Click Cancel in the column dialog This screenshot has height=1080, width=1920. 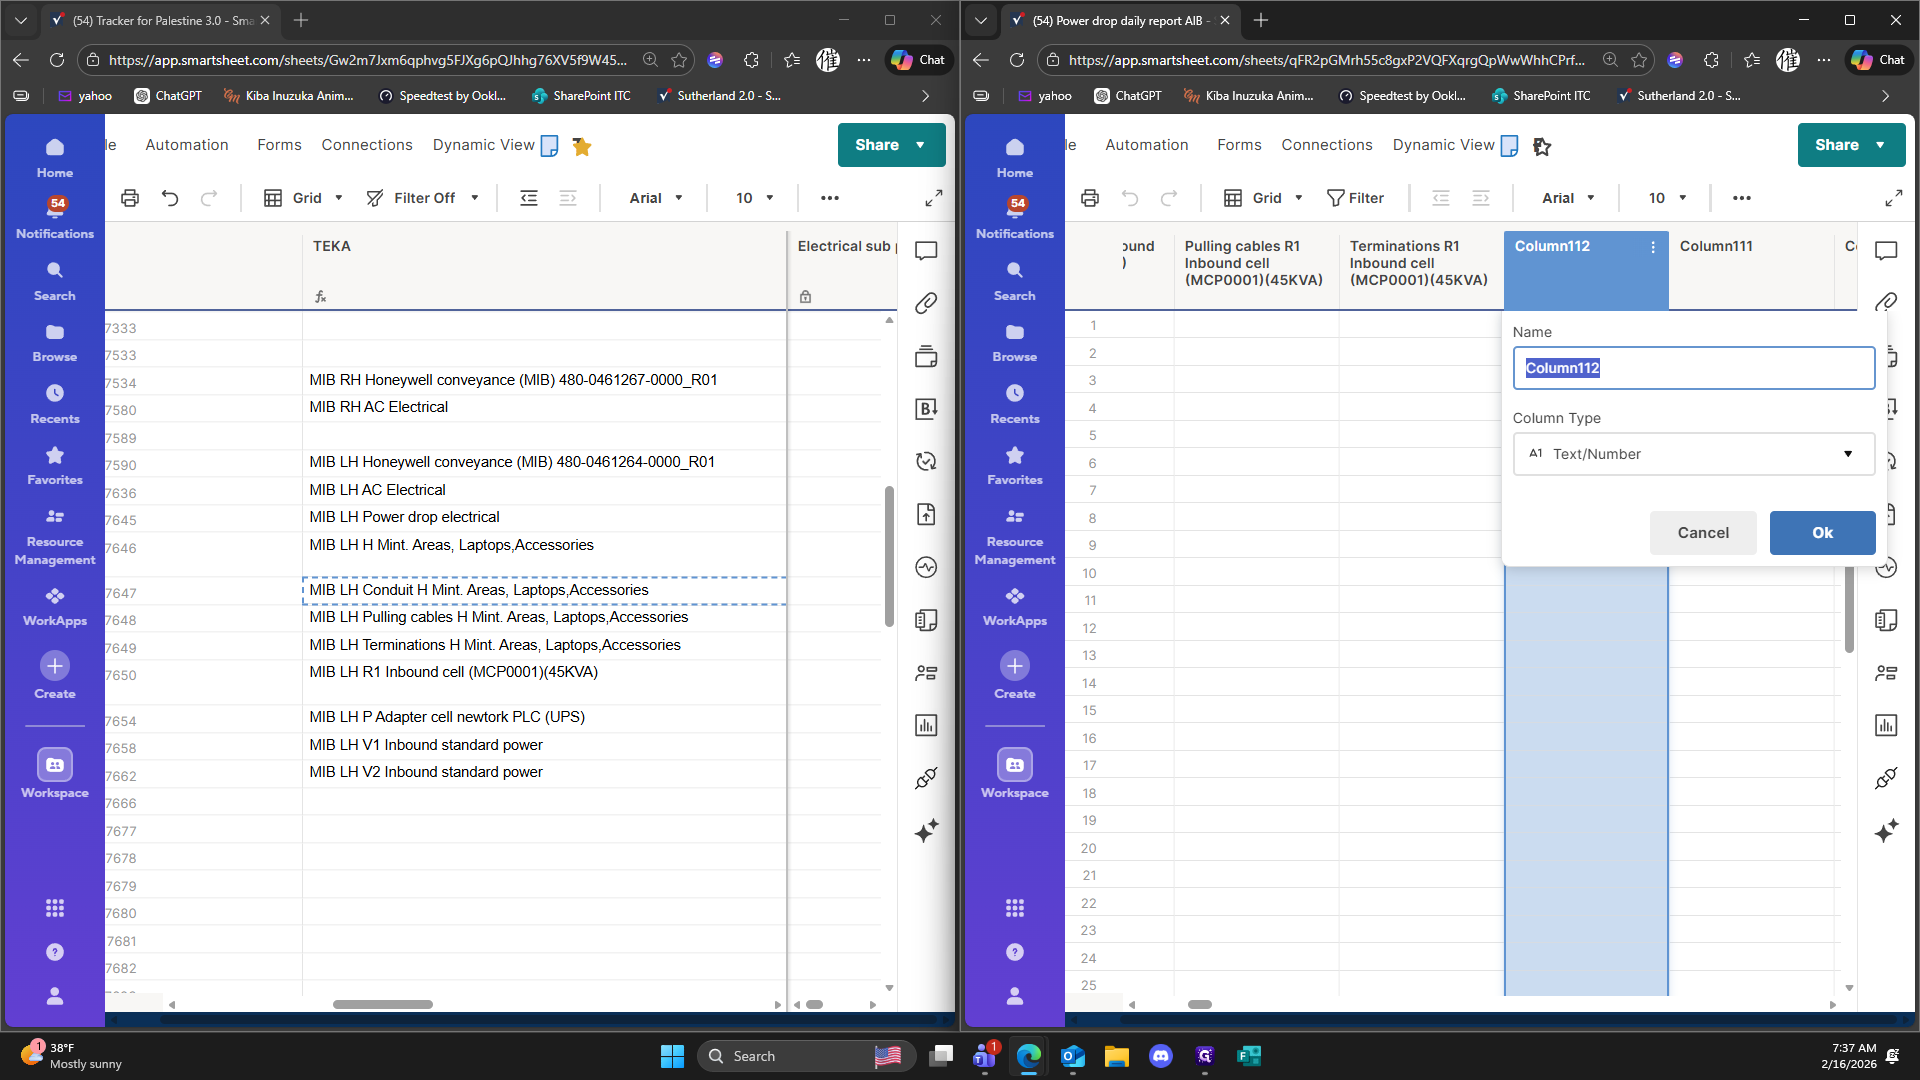click(1702, 533)
